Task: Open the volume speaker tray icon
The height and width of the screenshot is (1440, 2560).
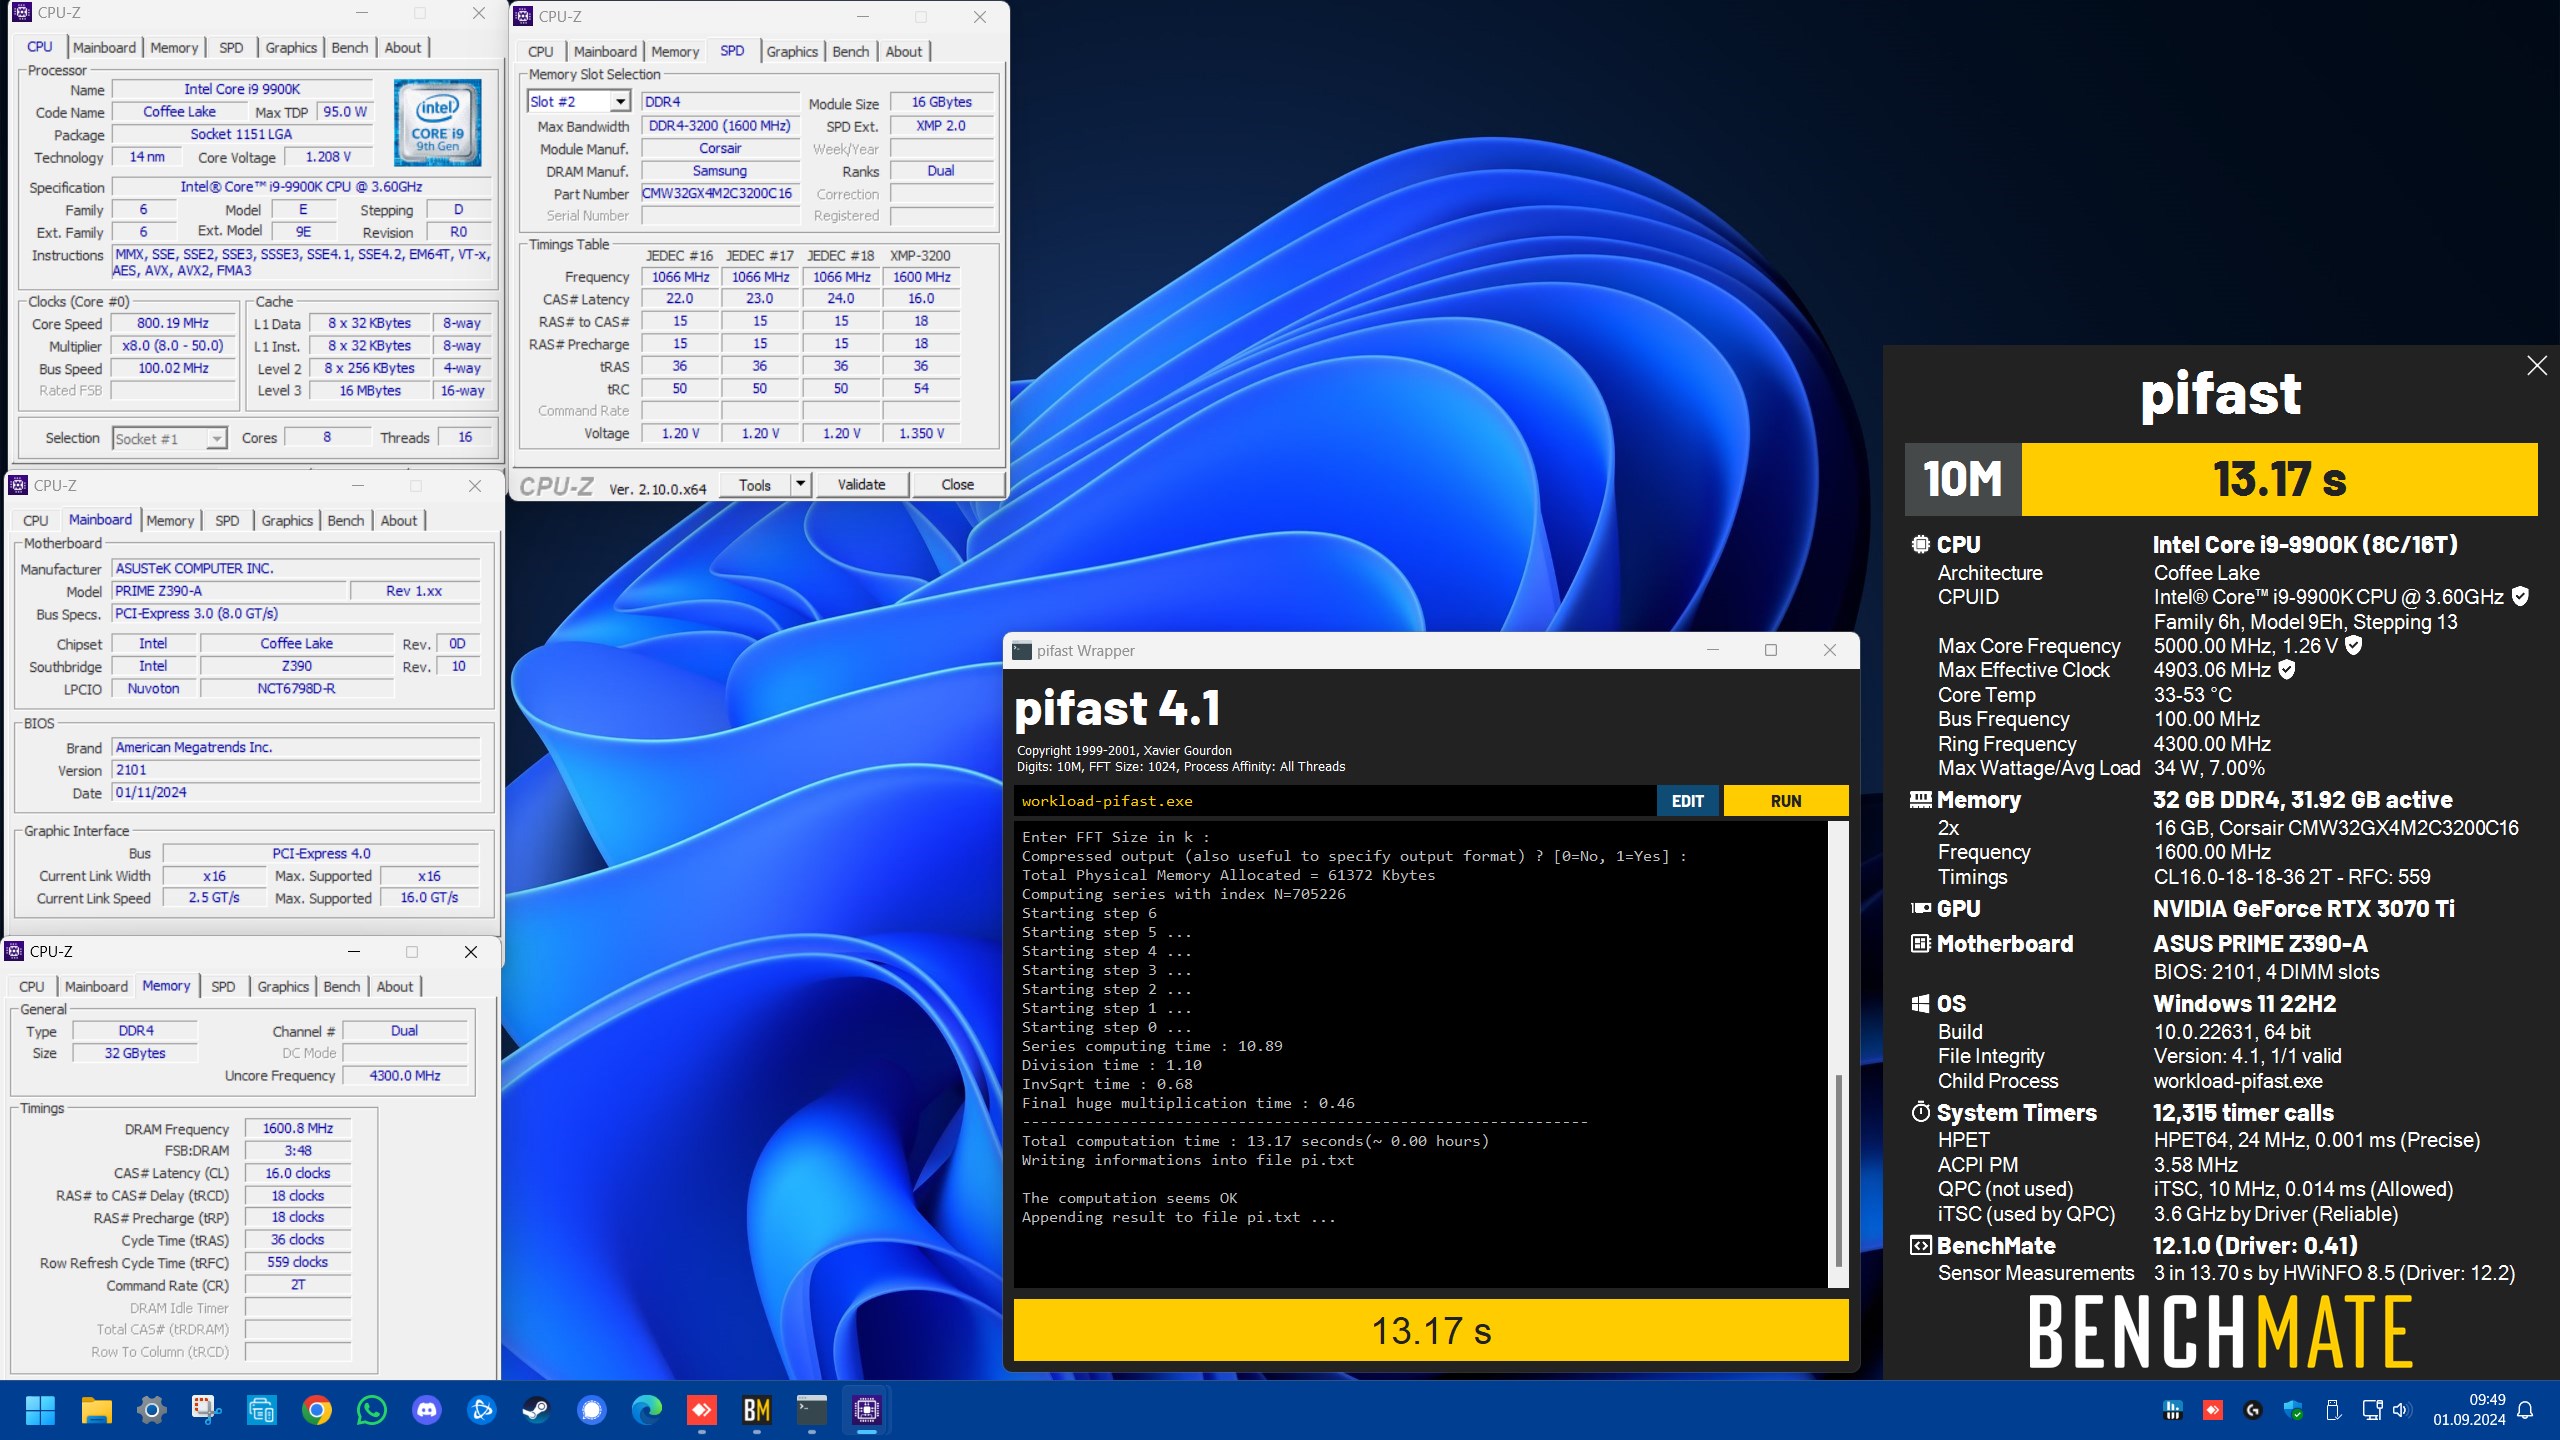Action: [x=2401, y=1410]
